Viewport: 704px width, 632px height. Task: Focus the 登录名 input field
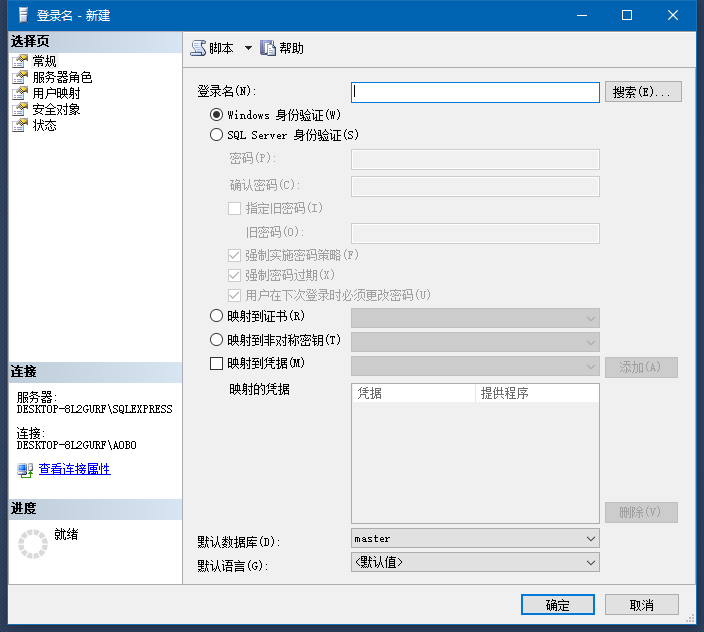point(475,92)
